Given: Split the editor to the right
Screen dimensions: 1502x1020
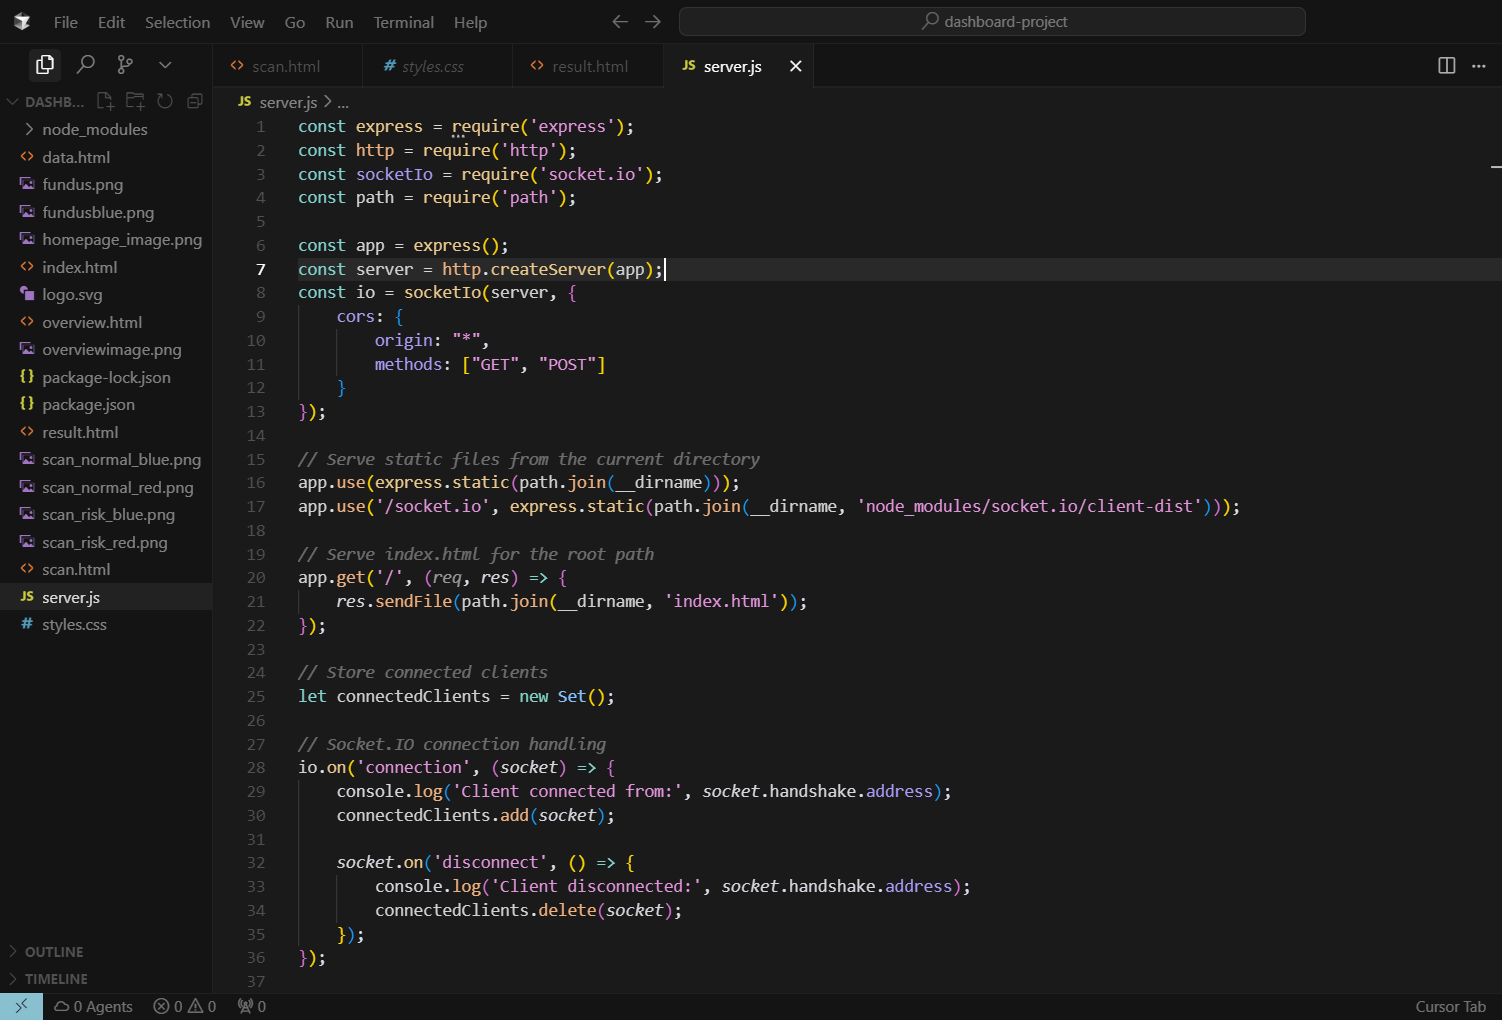Looking at the screenshot, I should [1446, 65].
